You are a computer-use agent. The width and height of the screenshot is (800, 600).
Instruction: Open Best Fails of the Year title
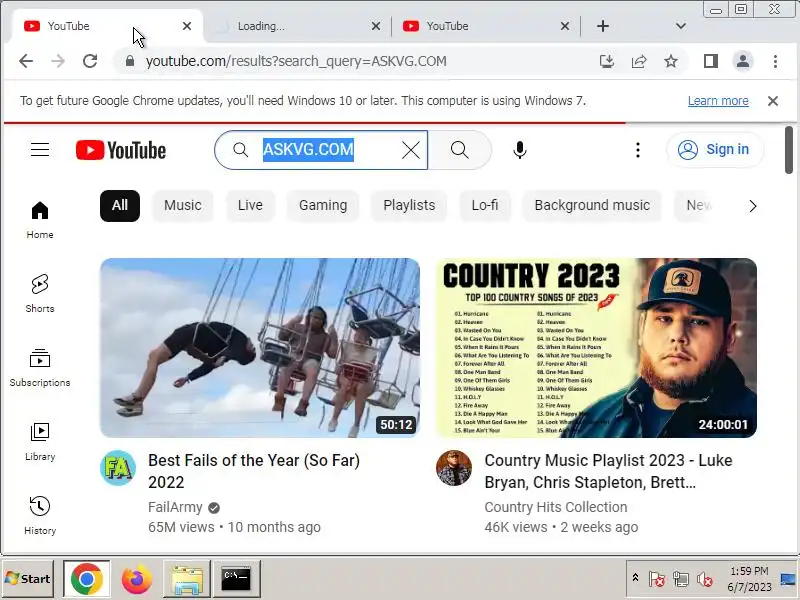(254, 471)
